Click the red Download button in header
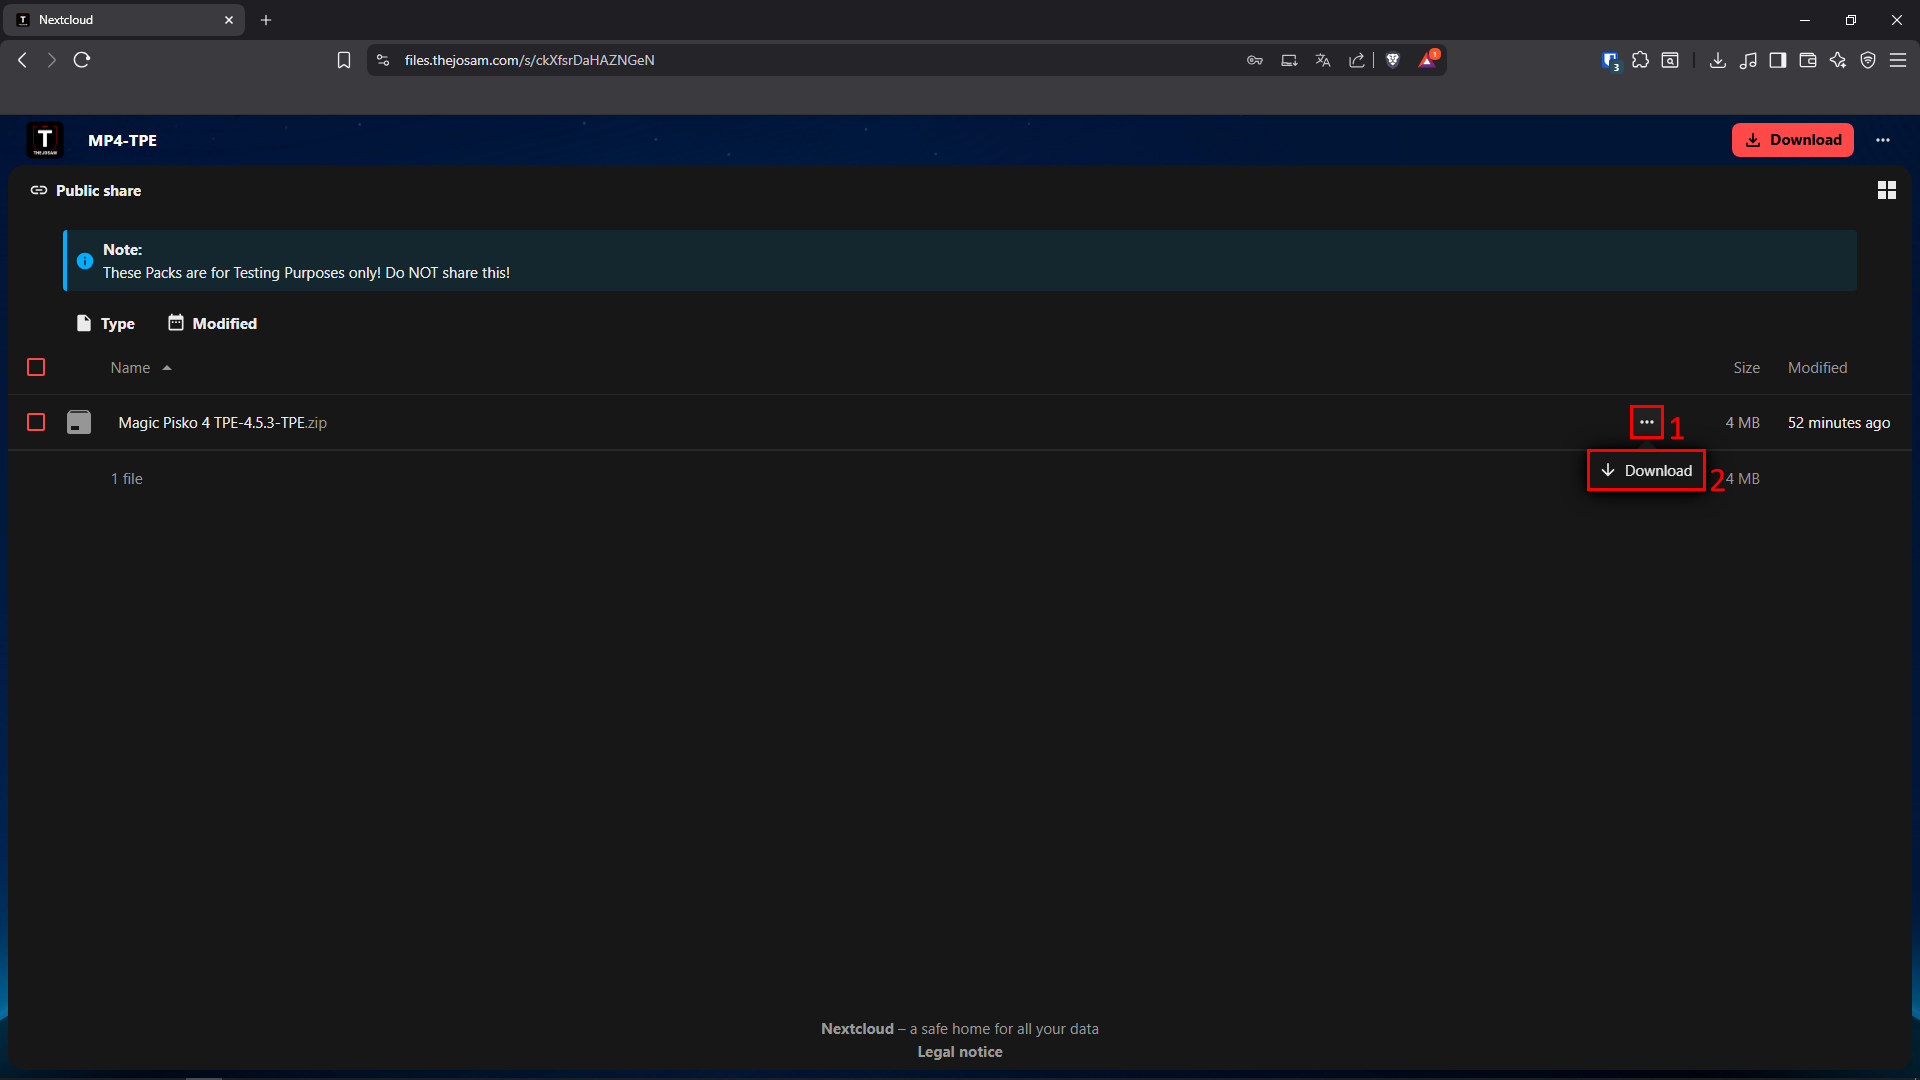Image resolution: width=1920 pixels, height=1080 pixels. click(x=1792, y=140)
